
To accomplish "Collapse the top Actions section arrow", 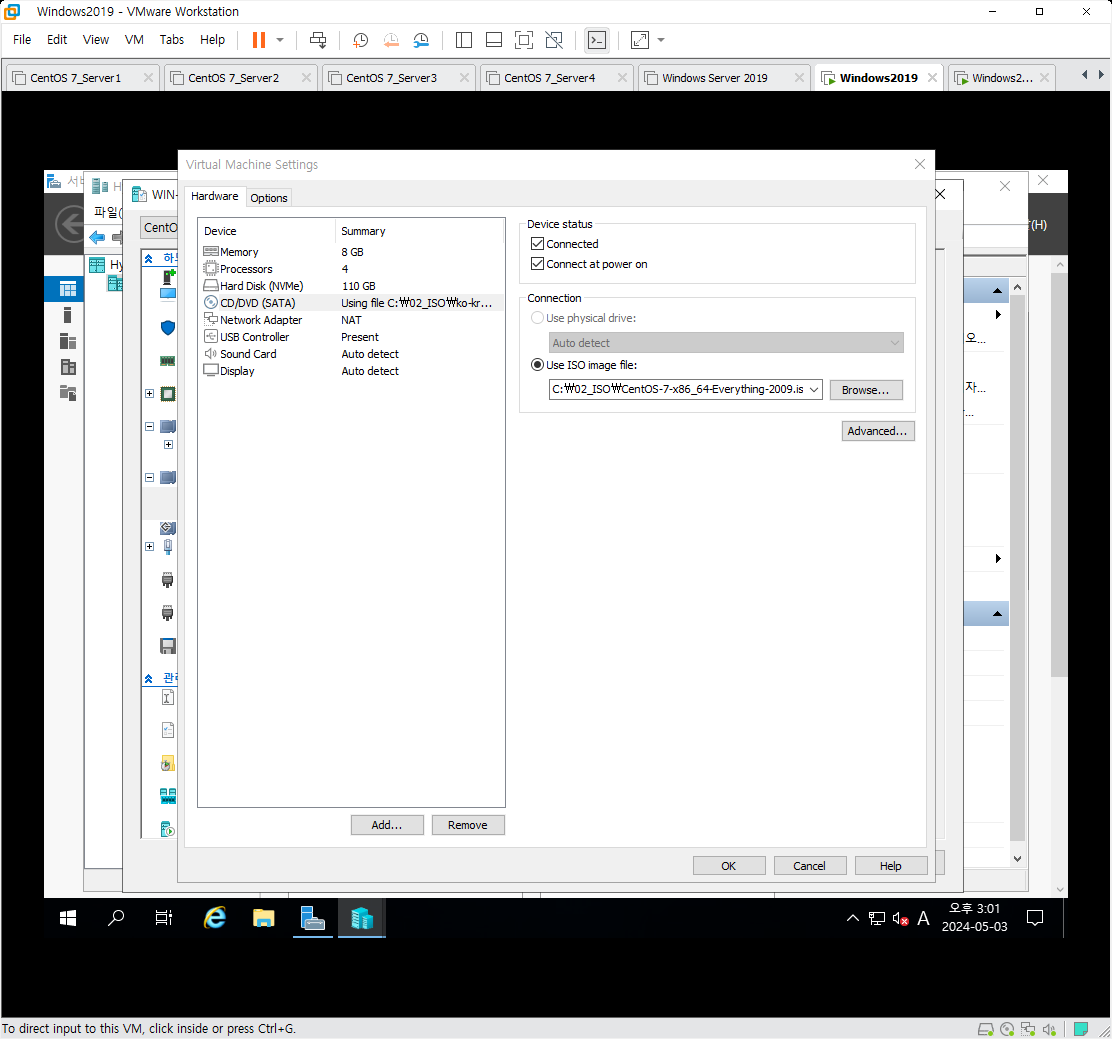I will [x=997, y=291].
